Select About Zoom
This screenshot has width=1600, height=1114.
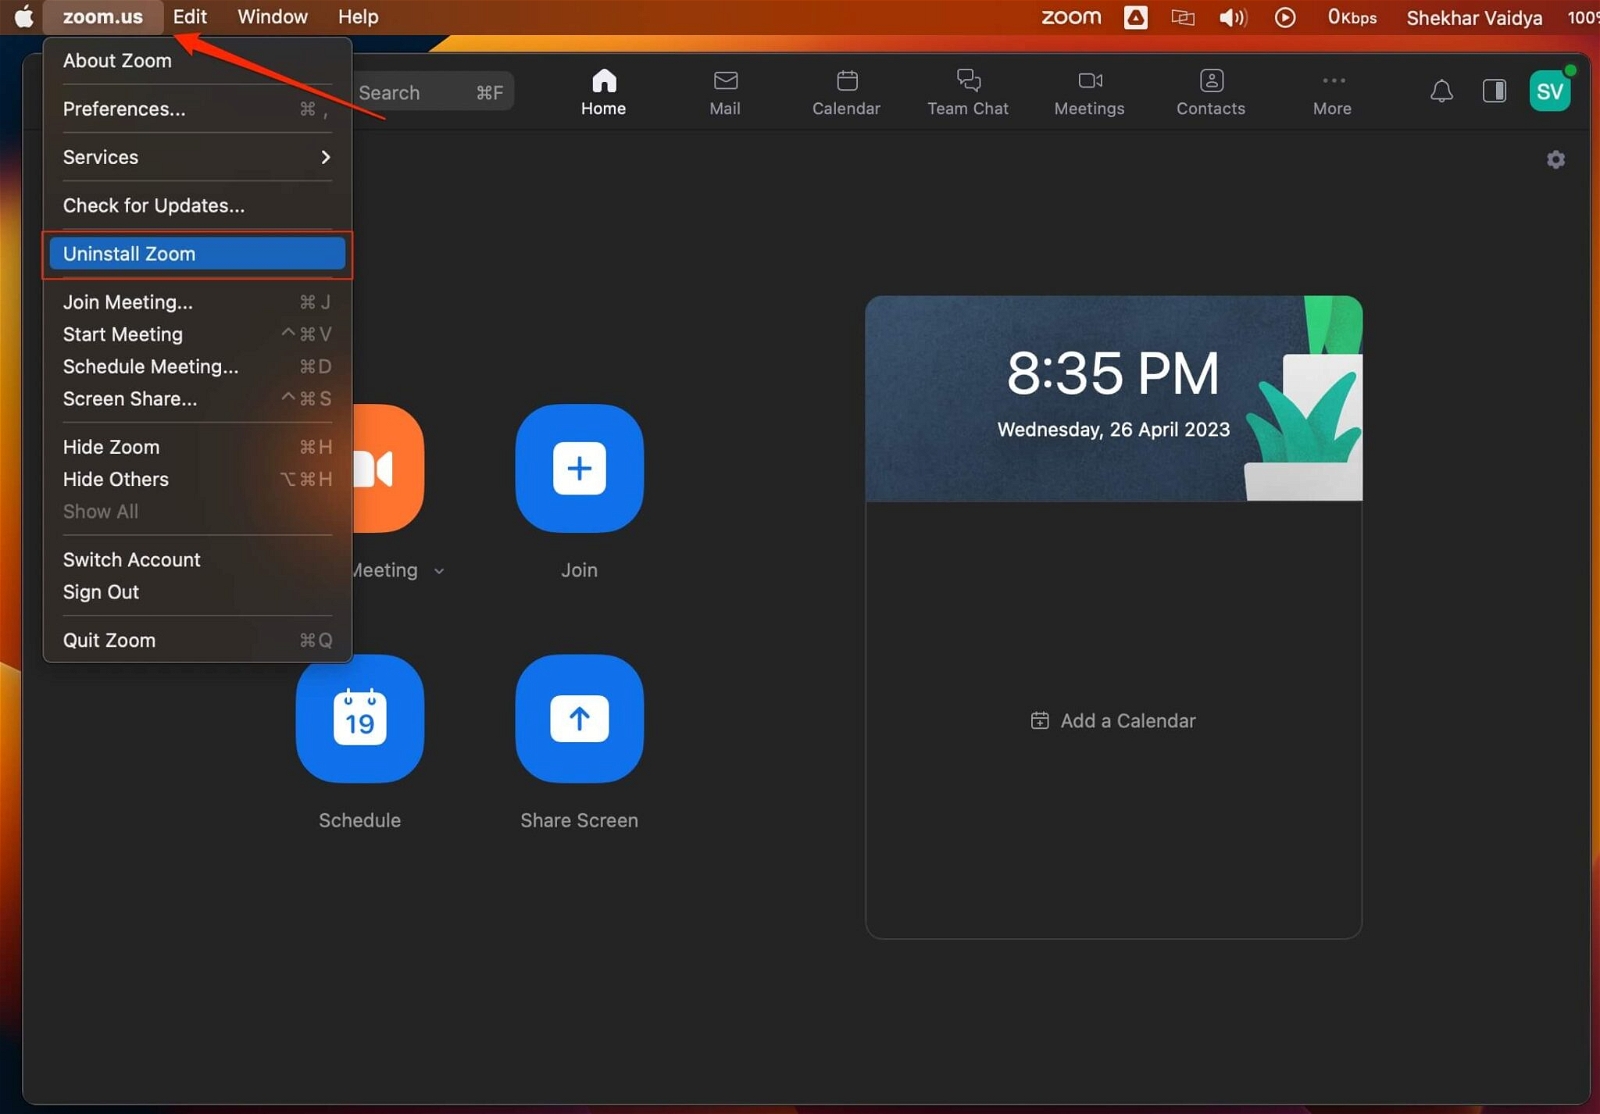pyautogui.click(x=197, y=61)
